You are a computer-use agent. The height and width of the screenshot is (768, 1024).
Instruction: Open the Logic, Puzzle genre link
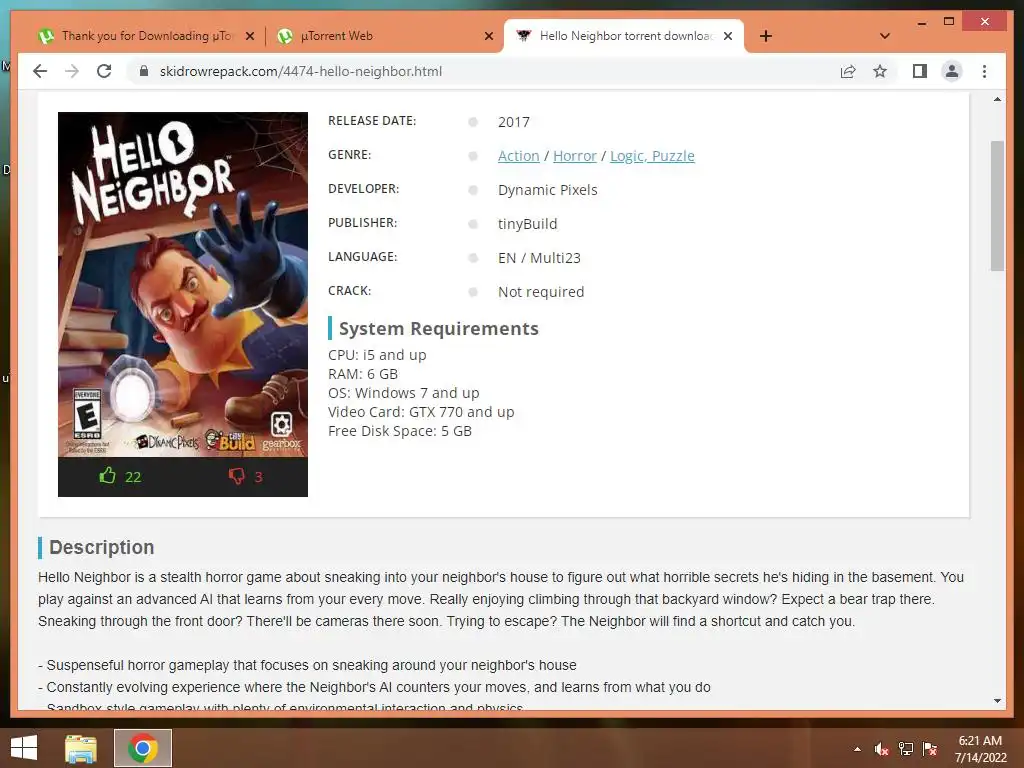(652, 156)
